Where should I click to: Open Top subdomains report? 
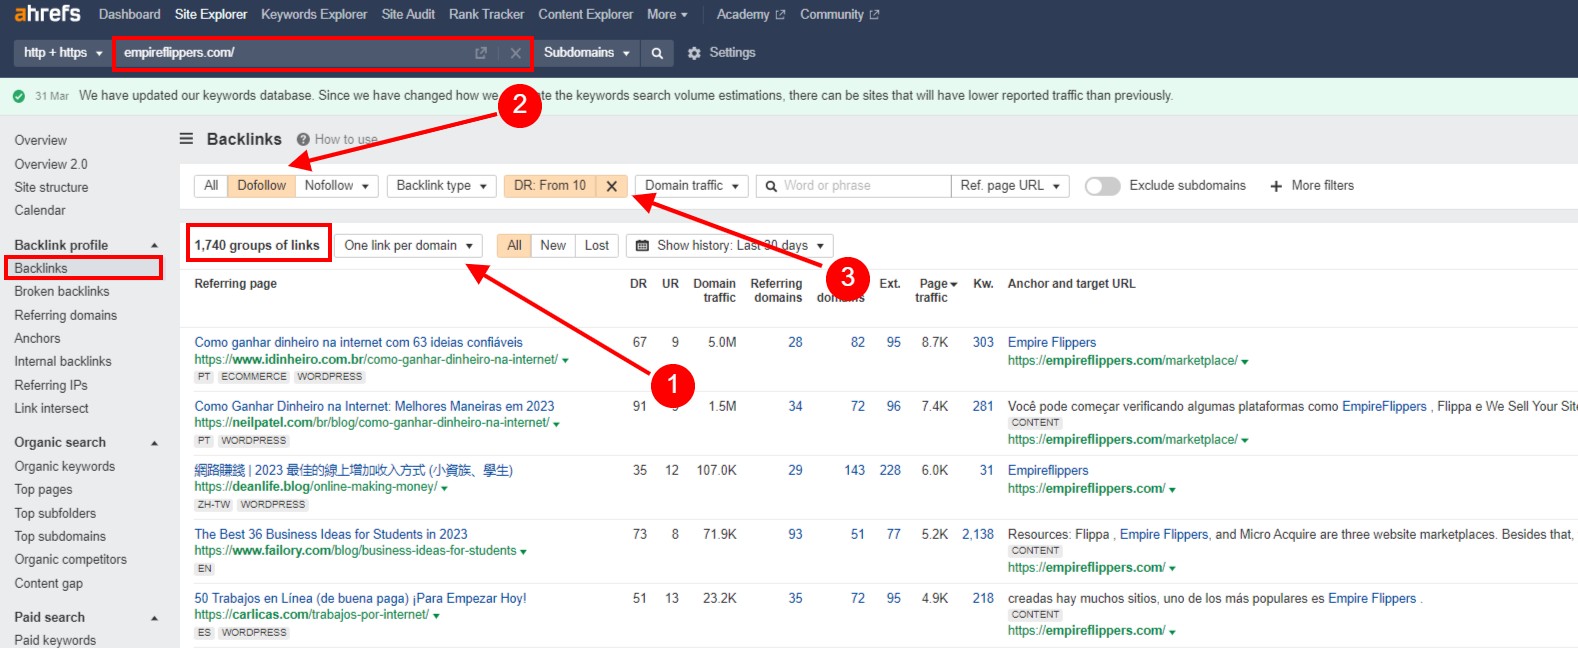(60, 537)
